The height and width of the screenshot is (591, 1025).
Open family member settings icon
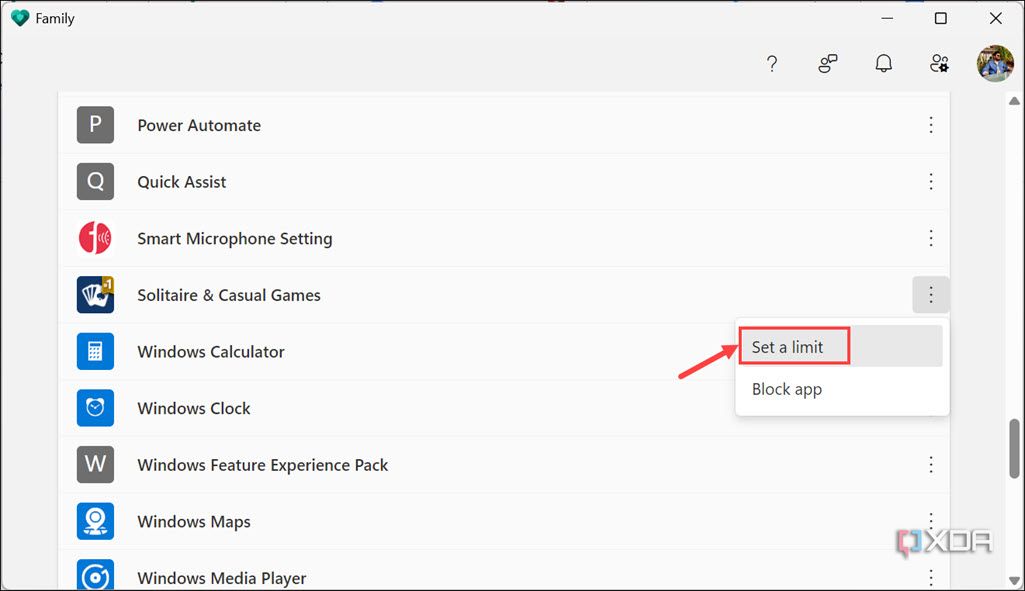939,63
